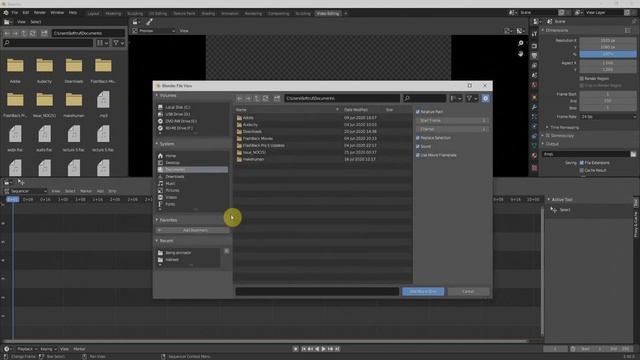
Task: Open the Render properties tab
Action: (x=534, y=46)
